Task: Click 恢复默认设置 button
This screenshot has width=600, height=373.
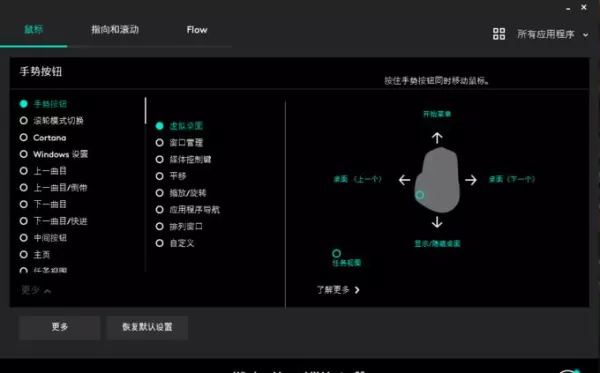Action: click(x=147, y=327)
